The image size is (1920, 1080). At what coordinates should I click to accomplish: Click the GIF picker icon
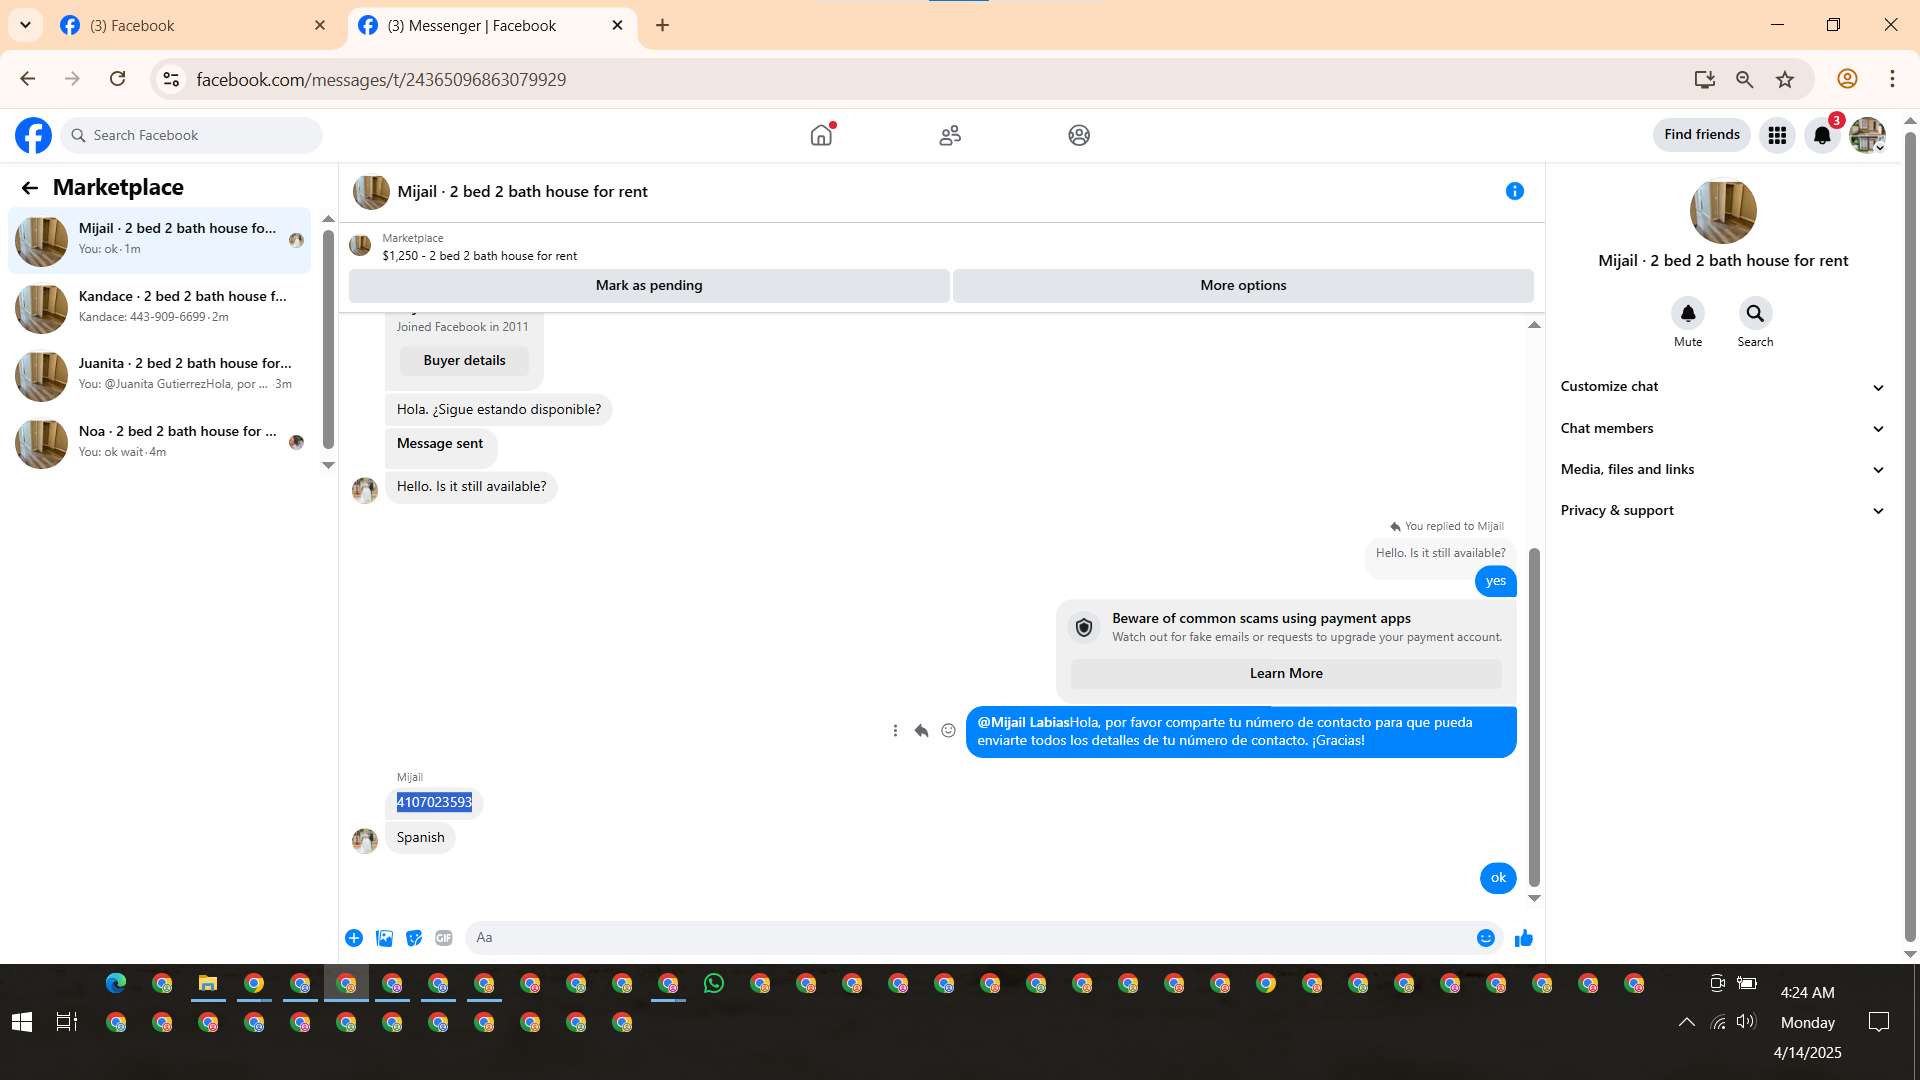click(444, 938)
